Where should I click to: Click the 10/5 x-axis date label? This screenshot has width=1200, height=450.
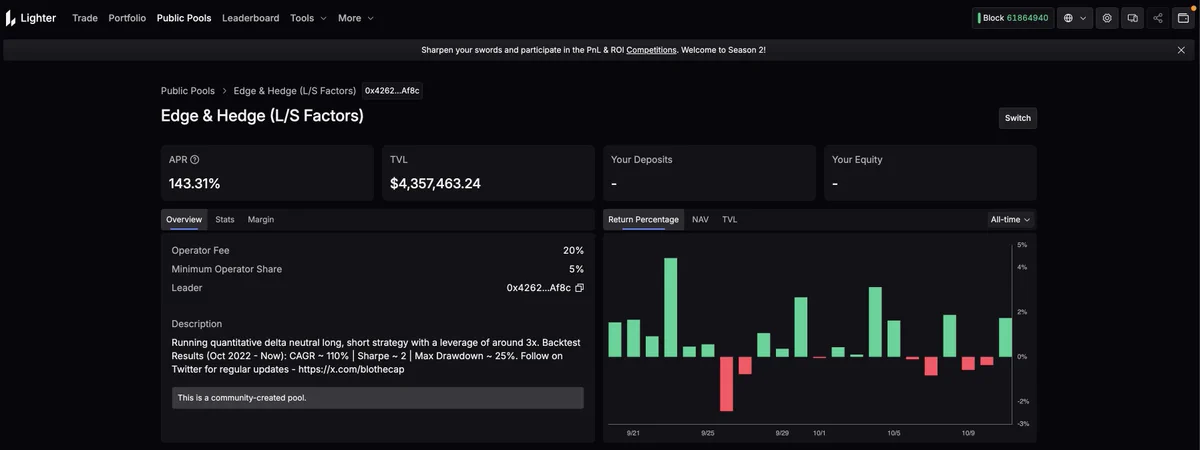[894, 433]
